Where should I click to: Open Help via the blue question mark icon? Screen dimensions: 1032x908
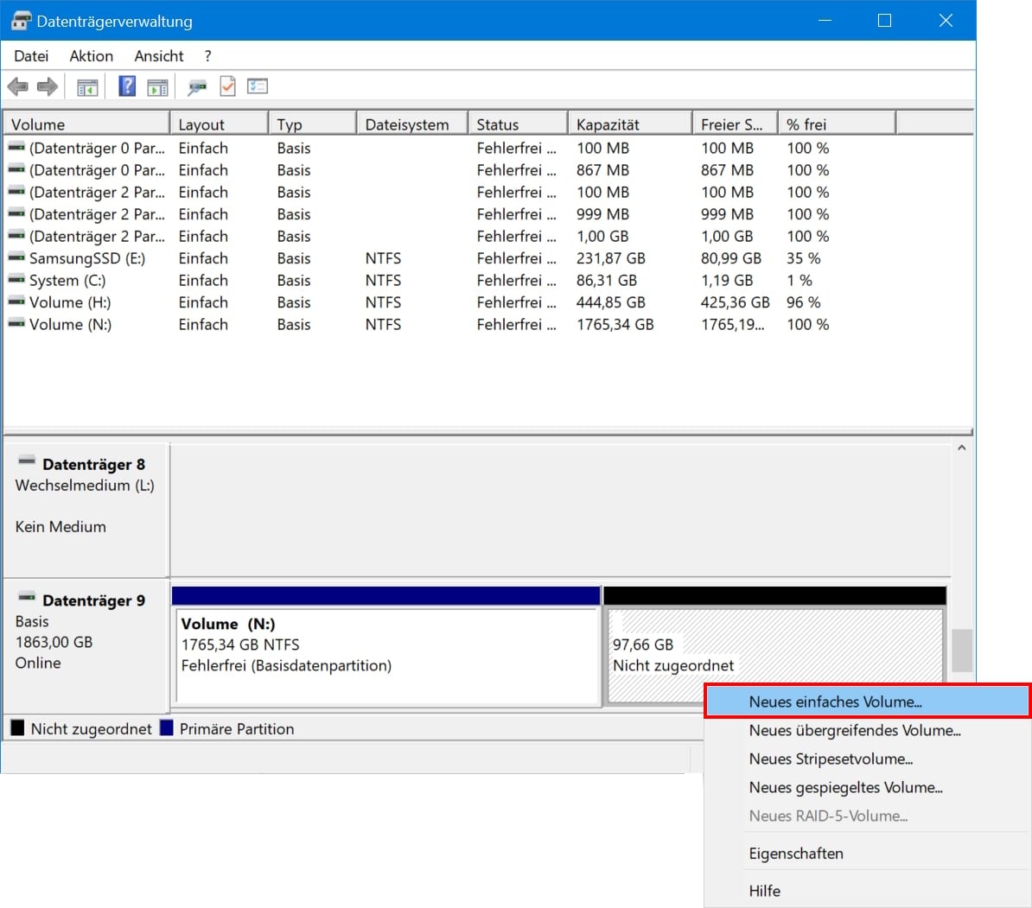[x=126, y=86]
